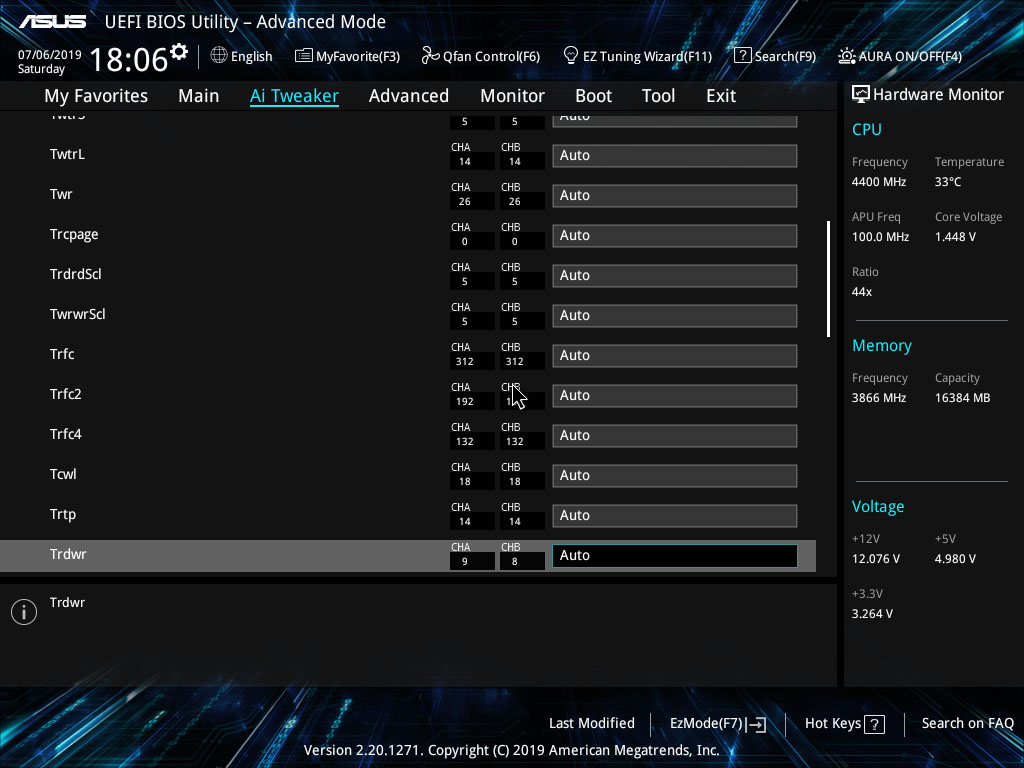The width and height of the screenshot is (1024, 768).
Task: Select the Trtp setting label
Action: click(63, 514)
